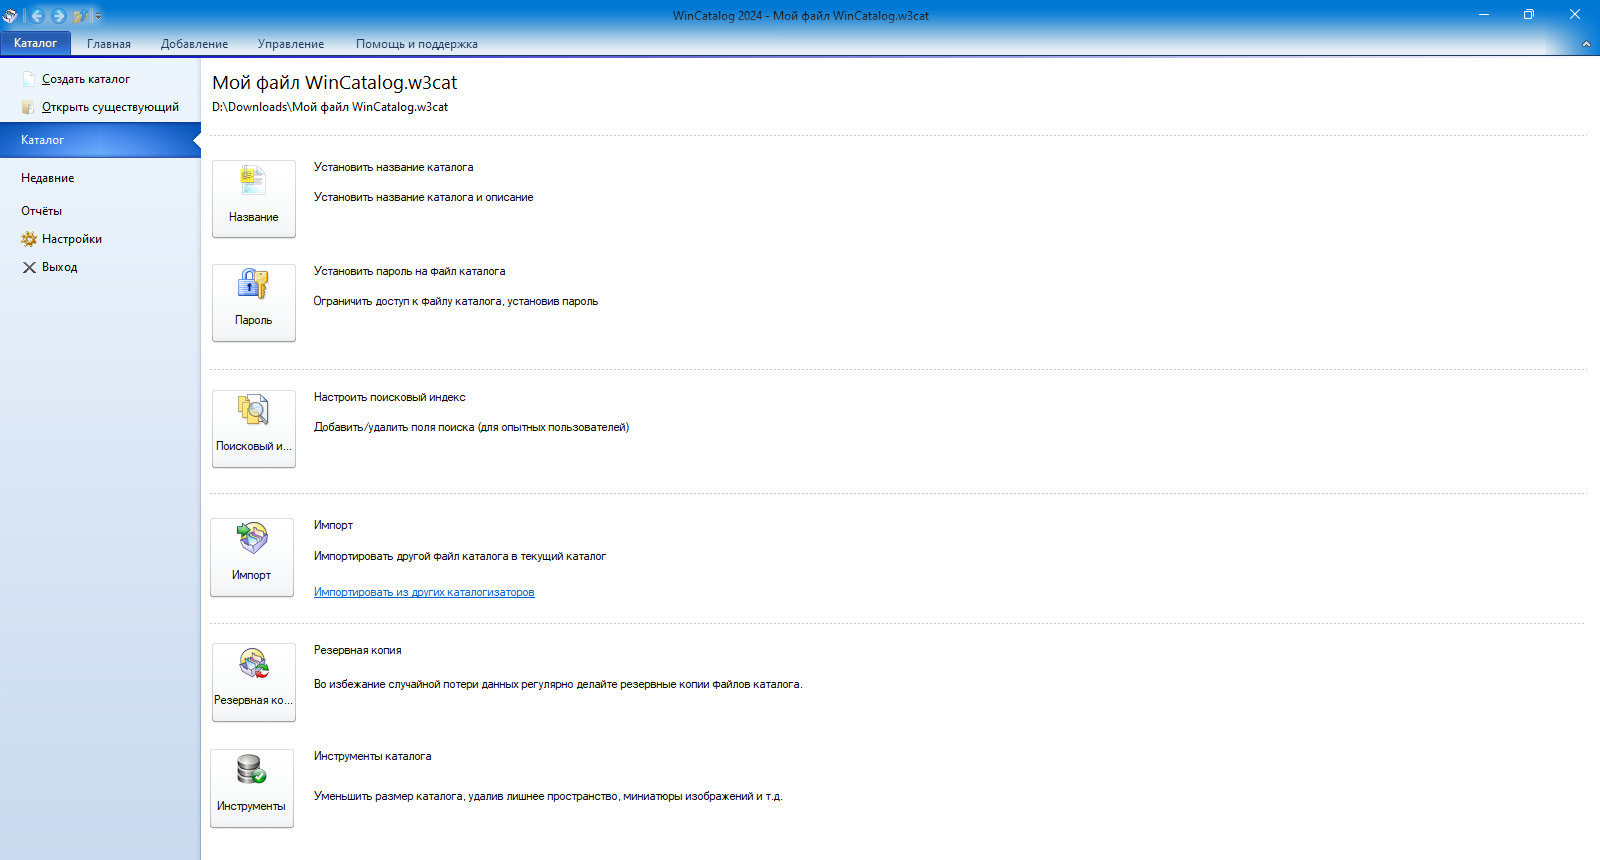Click the text Установить название каталога
Viewport: 1600px width, 860px height.
[394, 167]
